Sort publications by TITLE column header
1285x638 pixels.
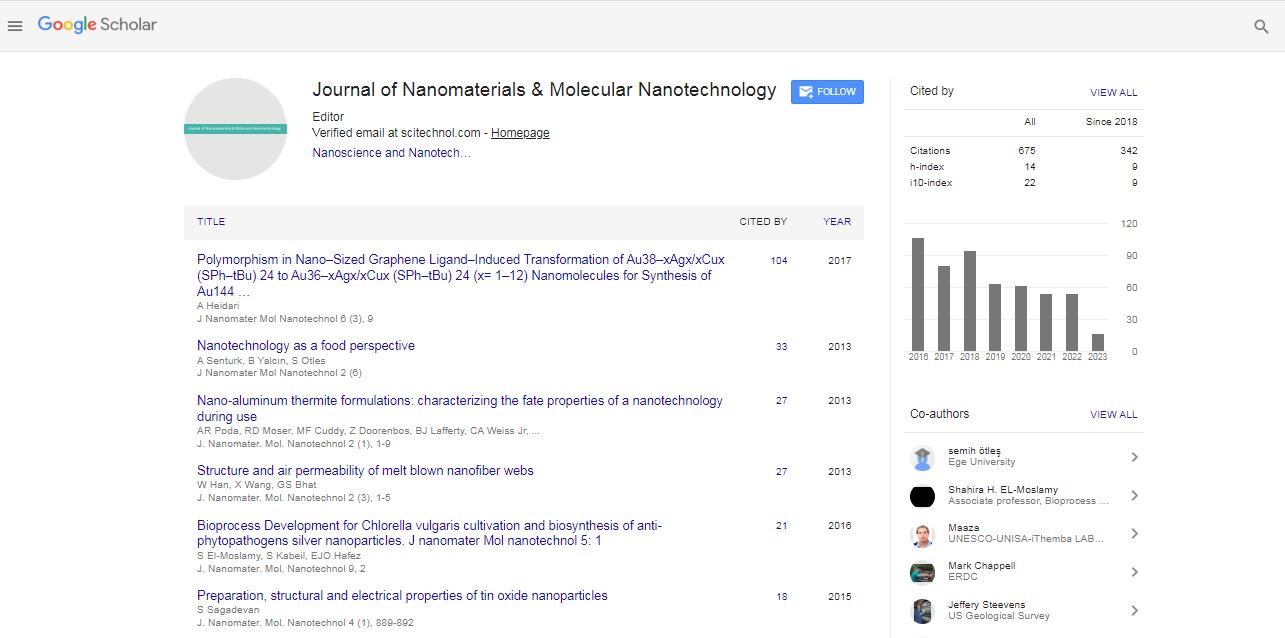(211, 222)
